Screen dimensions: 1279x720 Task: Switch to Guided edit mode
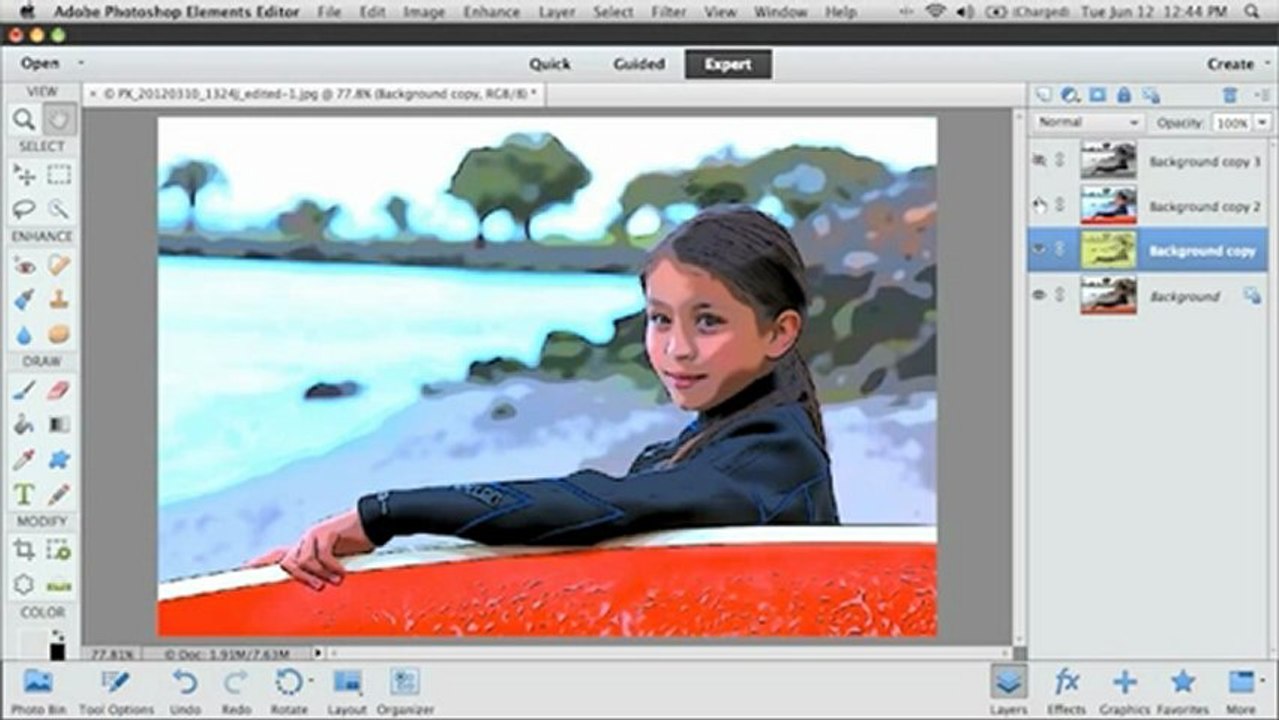[x=638, y=64]
